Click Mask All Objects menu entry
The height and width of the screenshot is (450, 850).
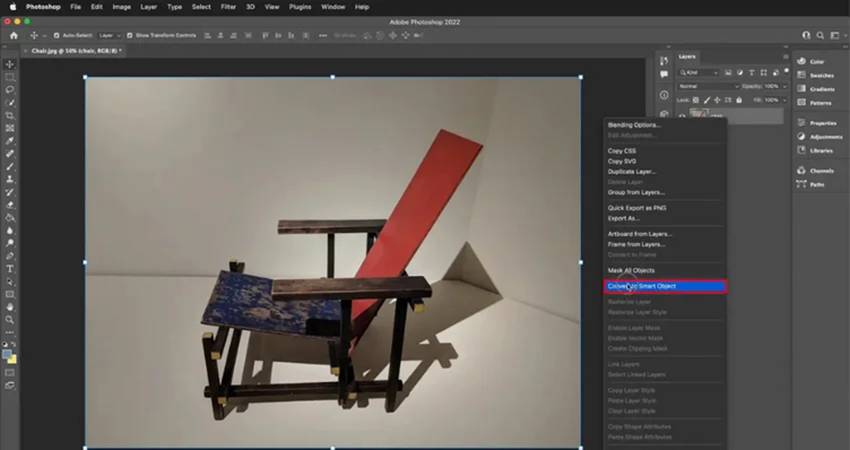[631, 271]
